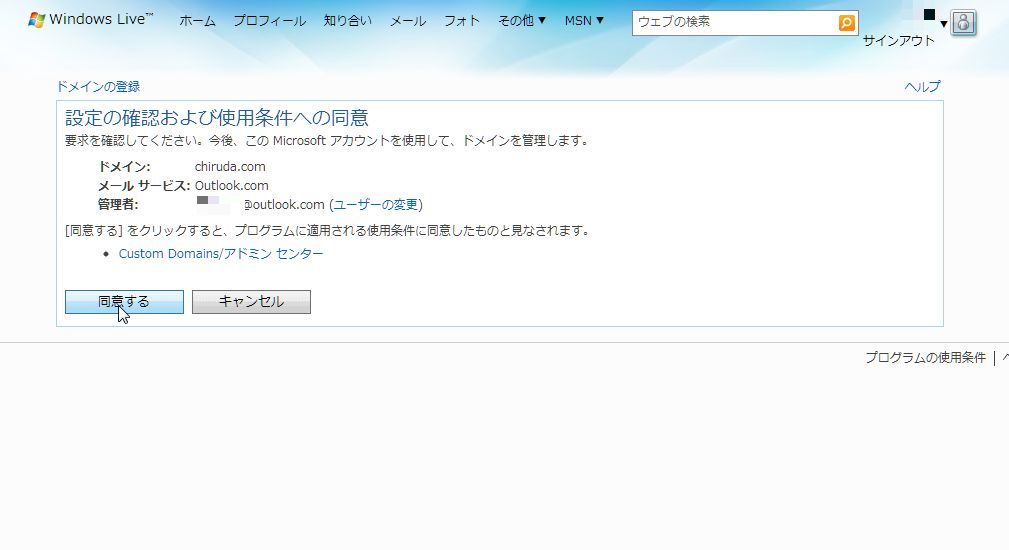Open the user avatar picture icon
The height and width of the screenshot is (550, 1009).
pos(963,23)
